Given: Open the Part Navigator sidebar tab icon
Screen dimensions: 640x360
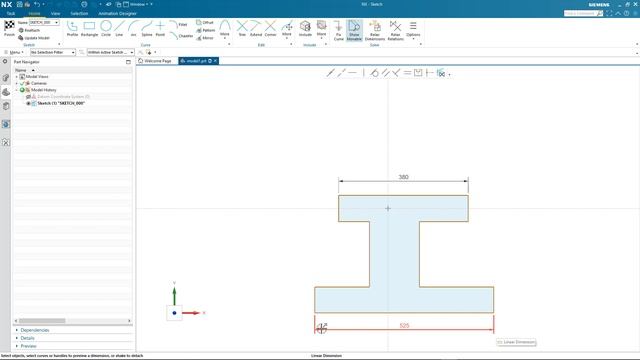Looking at the screenshot, I should 6,92.
